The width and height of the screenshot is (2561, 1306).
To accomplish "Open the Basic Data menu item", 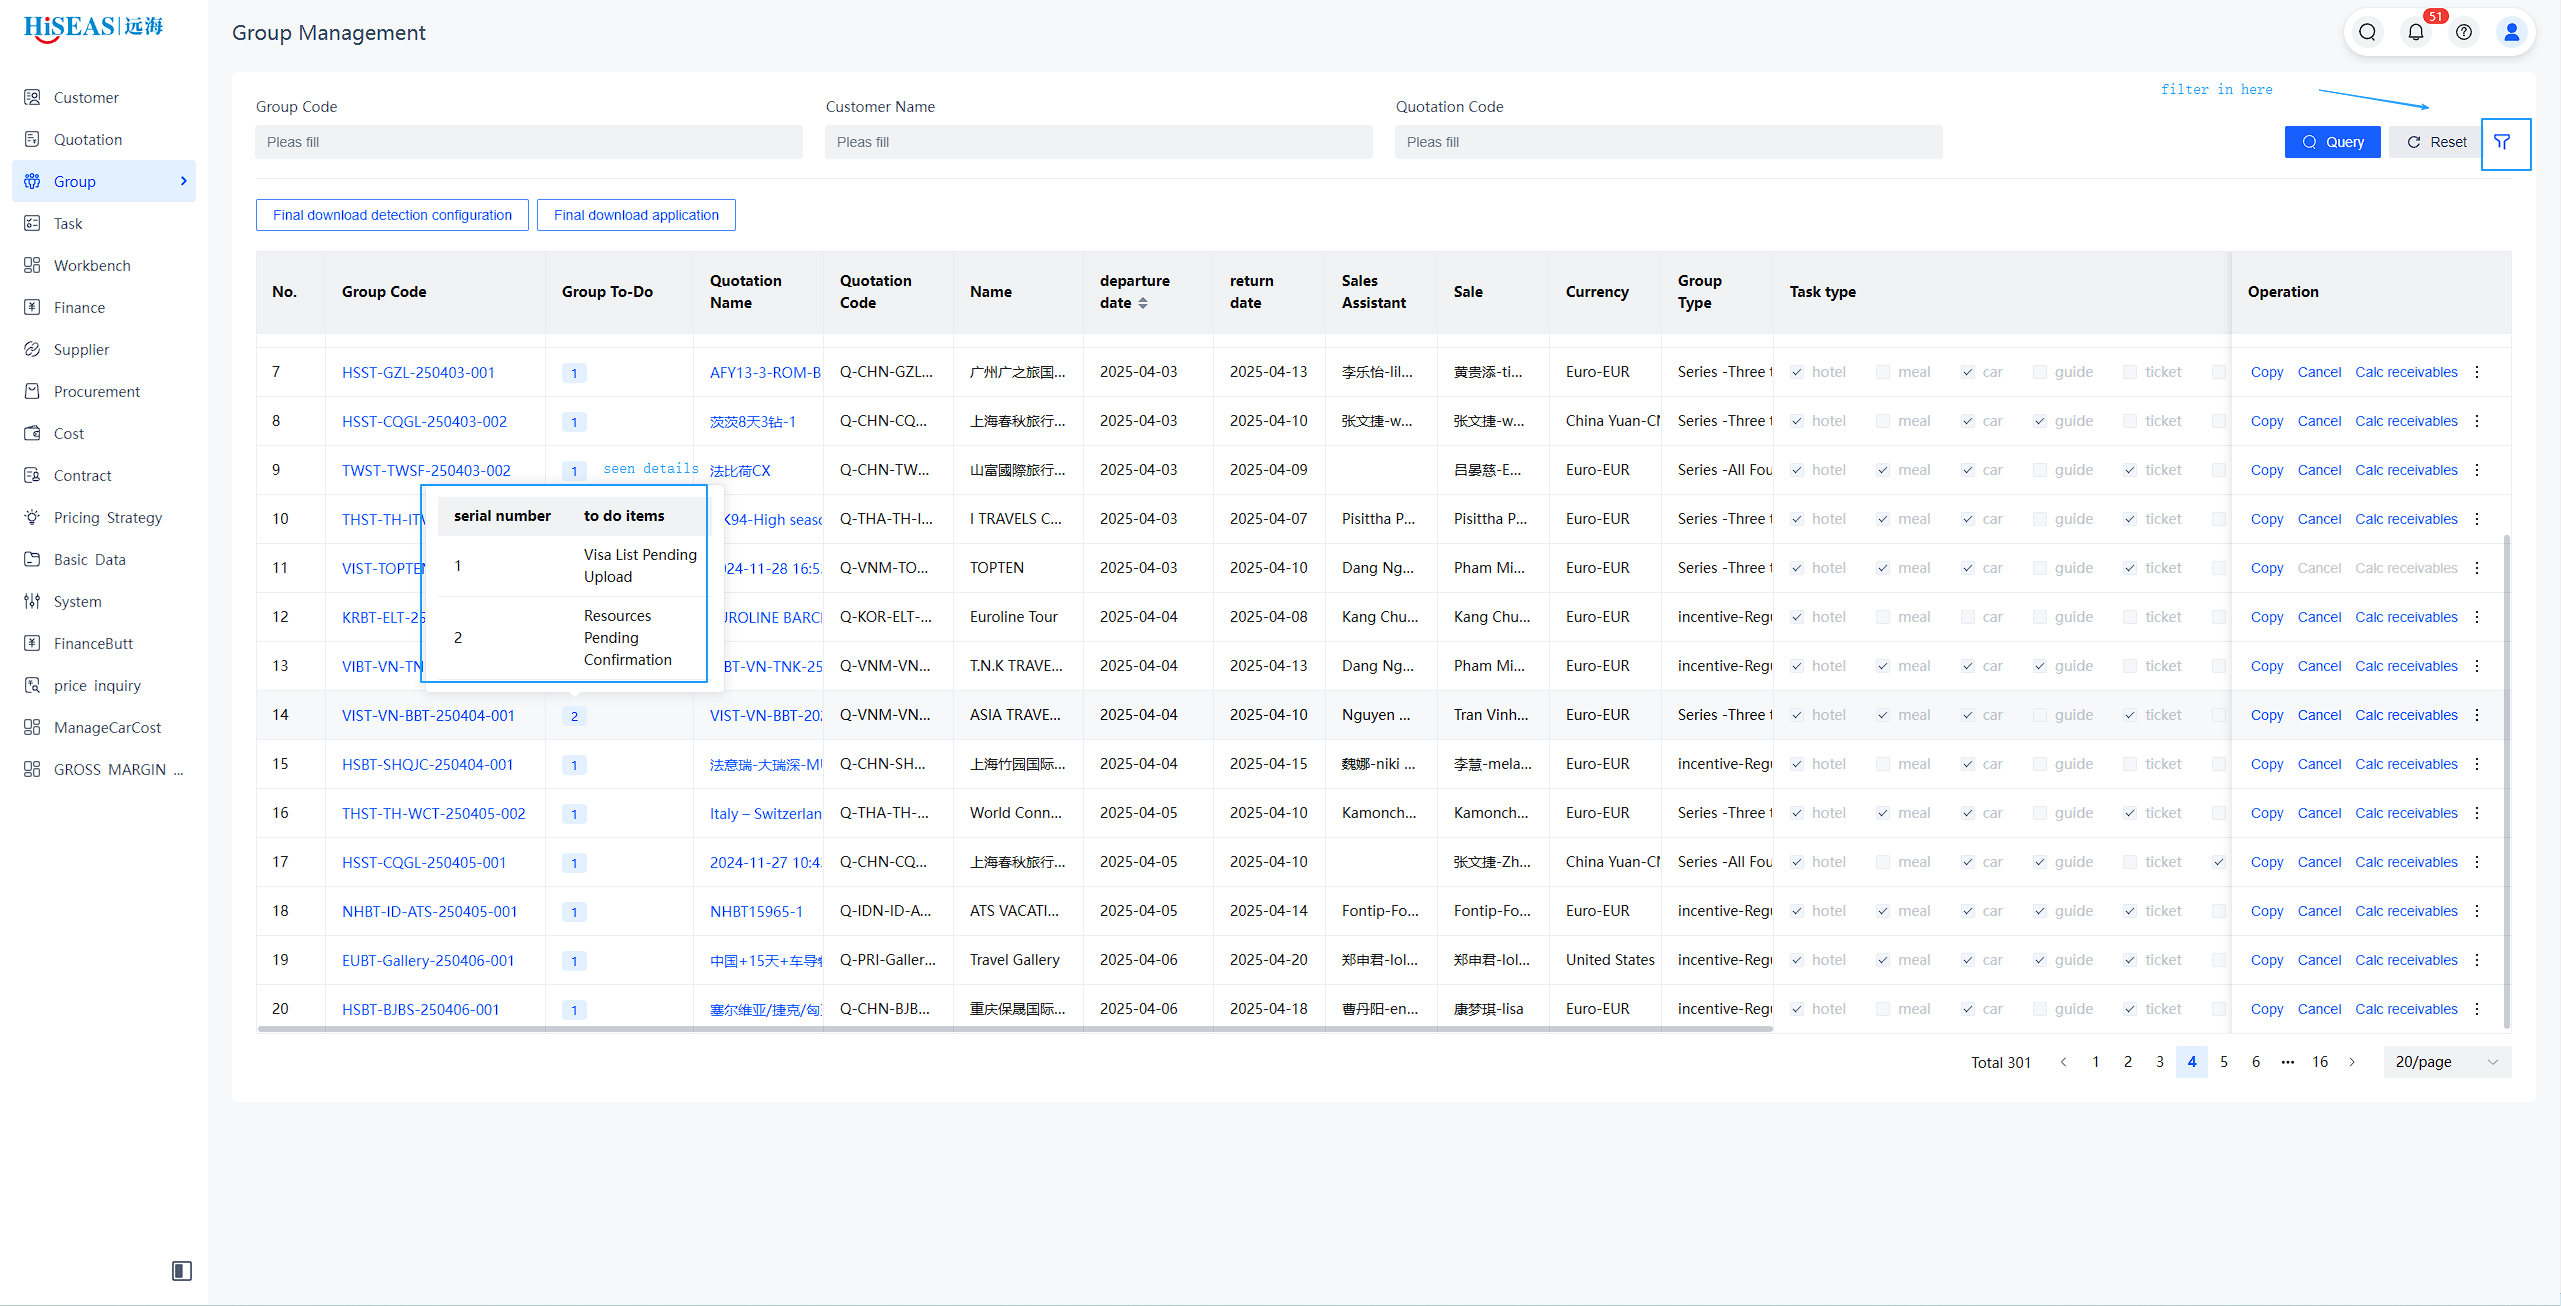I will pyautogui.click(x=104, y=559).
